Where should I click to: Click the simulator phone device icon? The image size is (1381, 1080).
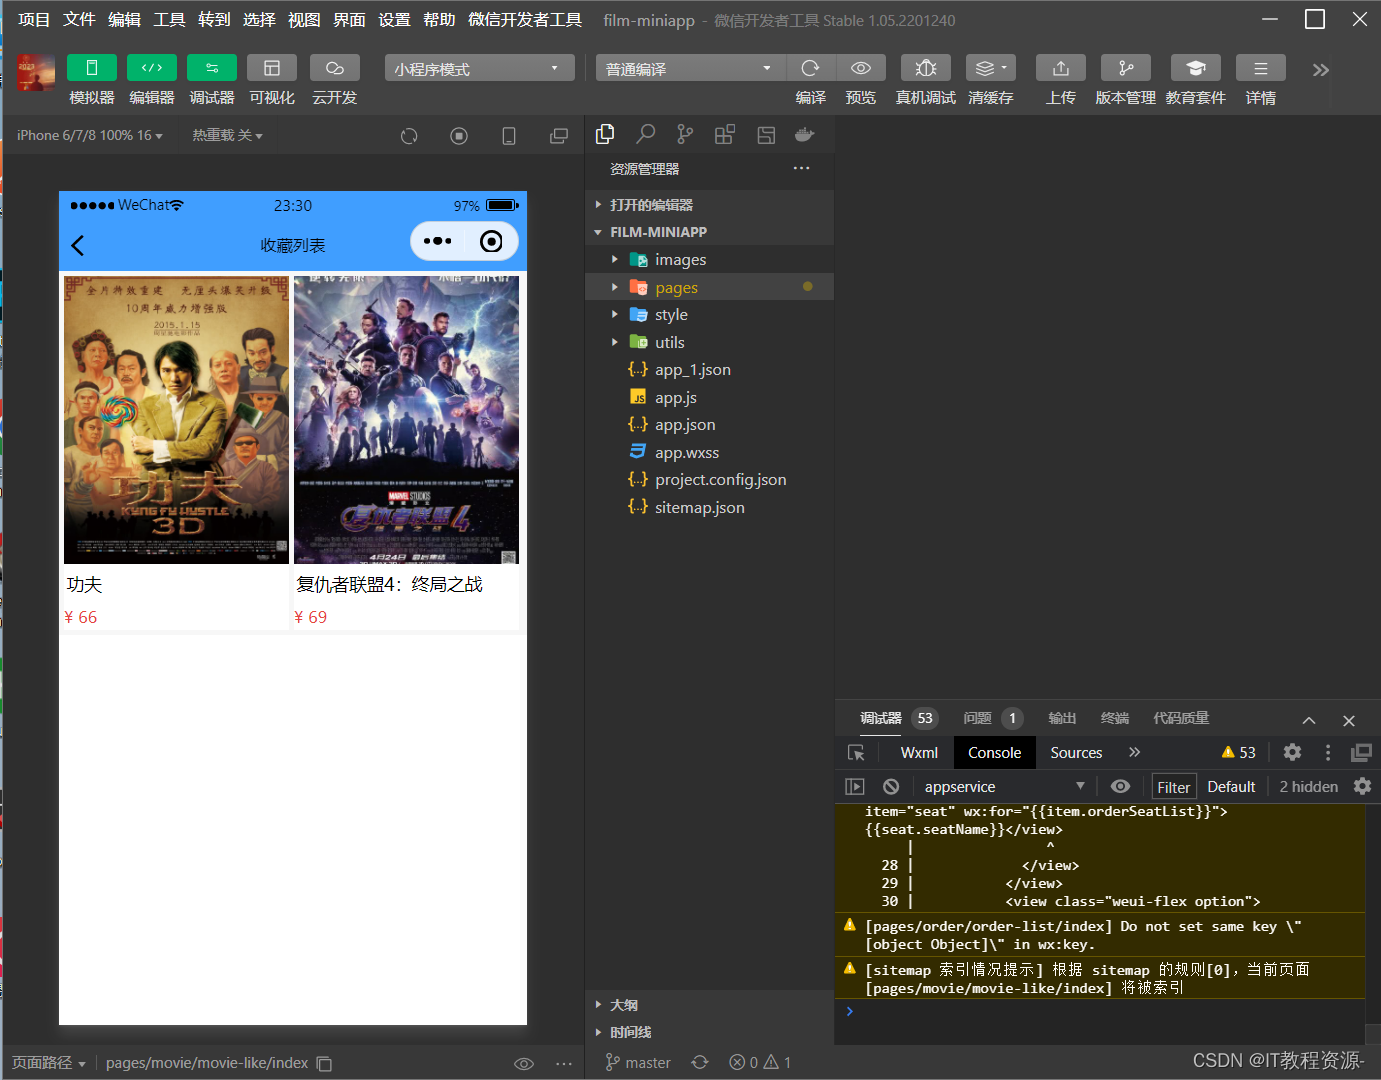tap(509, 136)
